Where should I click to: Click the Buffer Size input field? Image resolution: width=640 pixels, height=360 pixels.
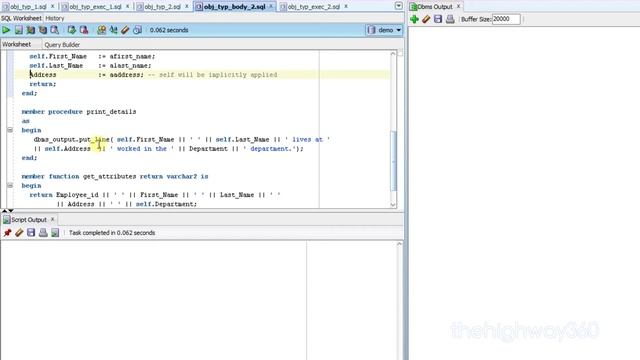point(506,19)
